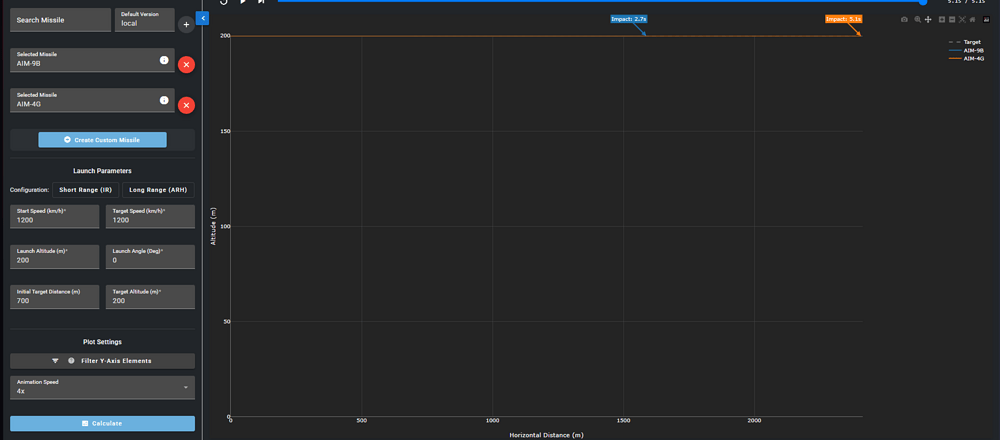Open Filter Y-Axis Elements
This screenshot has height=440, width=1000.
[102, 361]
